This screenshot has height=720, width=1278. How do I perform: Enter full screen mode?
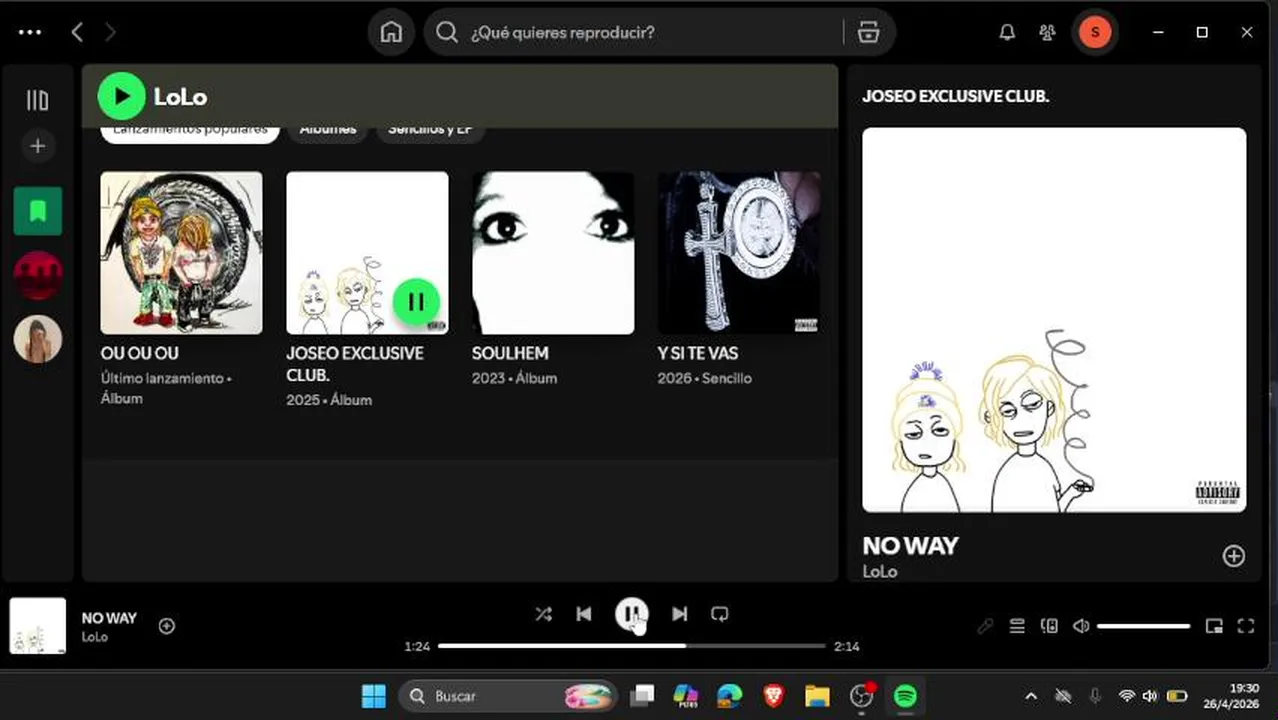pos(1246,626)
